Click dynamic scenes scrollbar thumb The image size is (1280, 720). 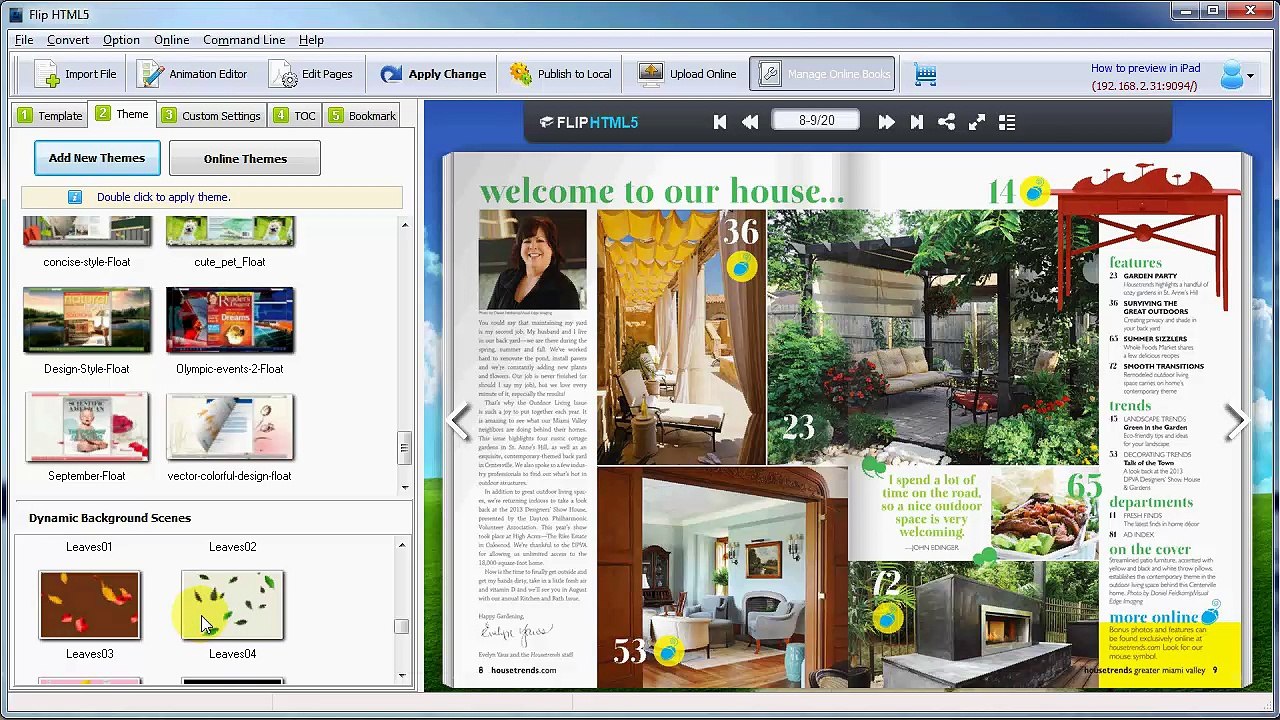tap(402, 626)
